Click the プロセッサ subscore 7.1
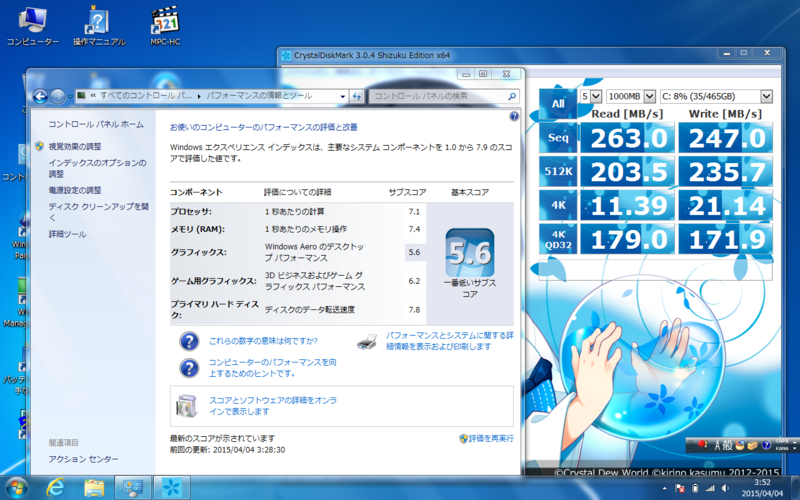 coord(414,212)
